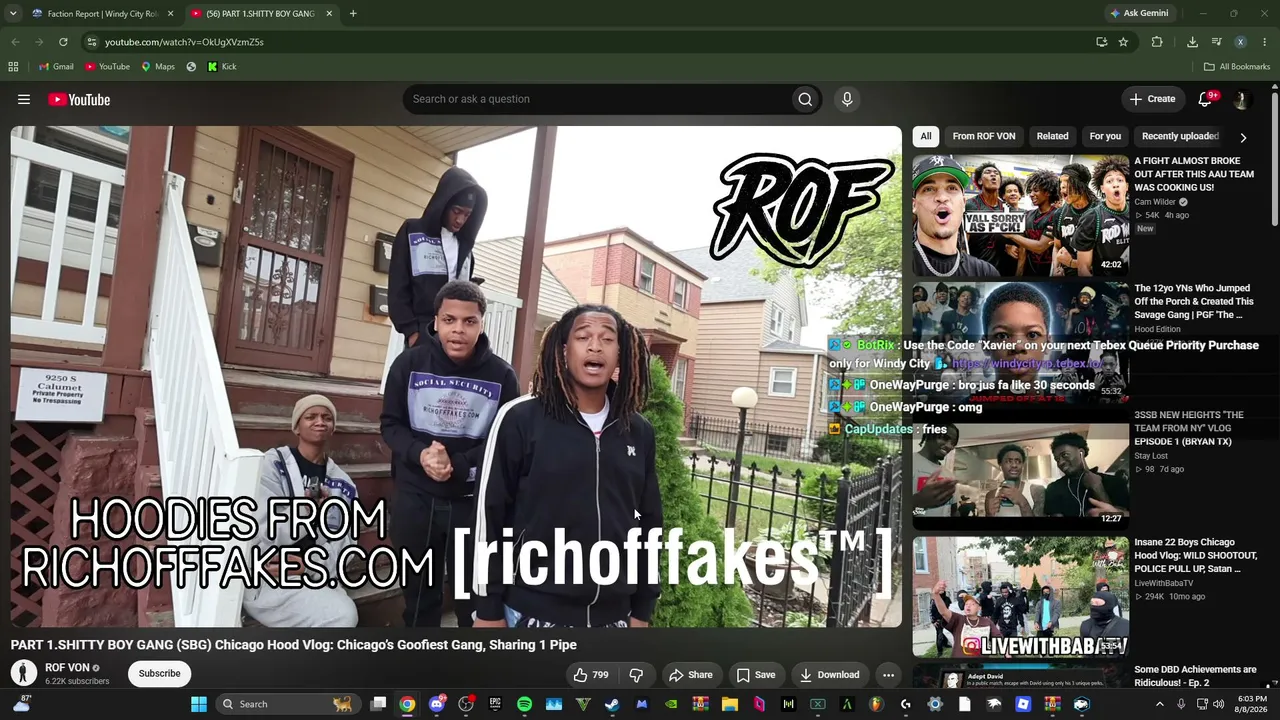Open the media controls icon in toolbar
This screenshot has height=720, width=1280.
pyautogui.click(x=1216, y=42)
